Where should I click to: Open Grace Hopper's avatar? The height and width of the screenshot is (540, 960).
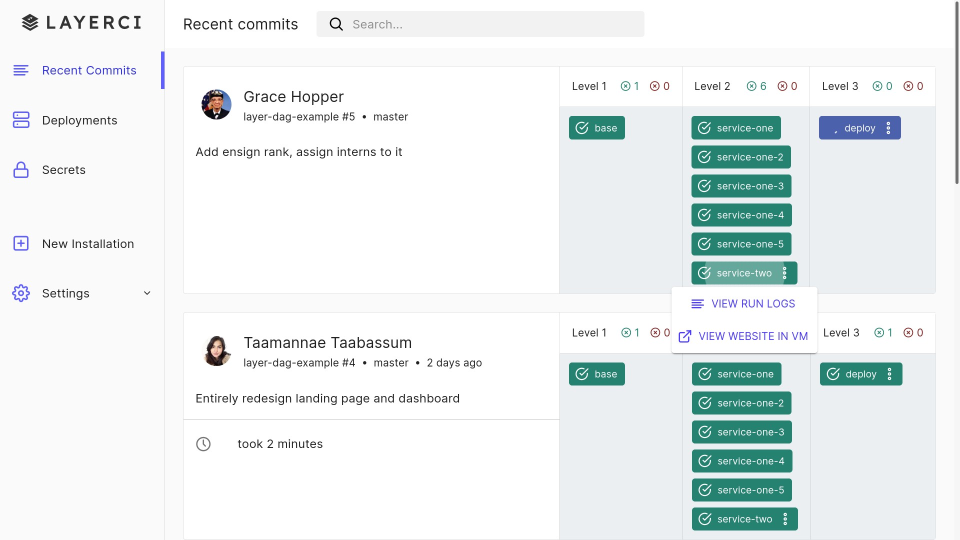click(216, 104)
